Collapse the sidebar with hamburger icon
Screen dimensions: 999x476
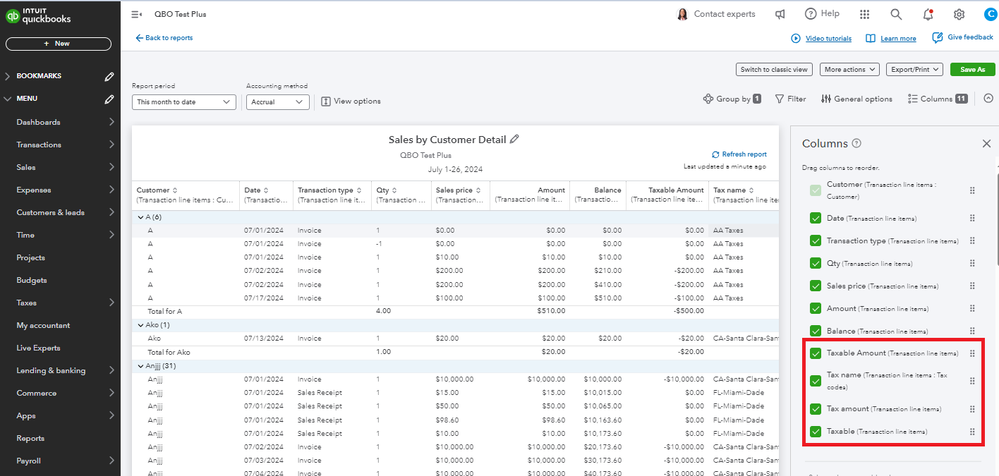[x=136, y=14]
